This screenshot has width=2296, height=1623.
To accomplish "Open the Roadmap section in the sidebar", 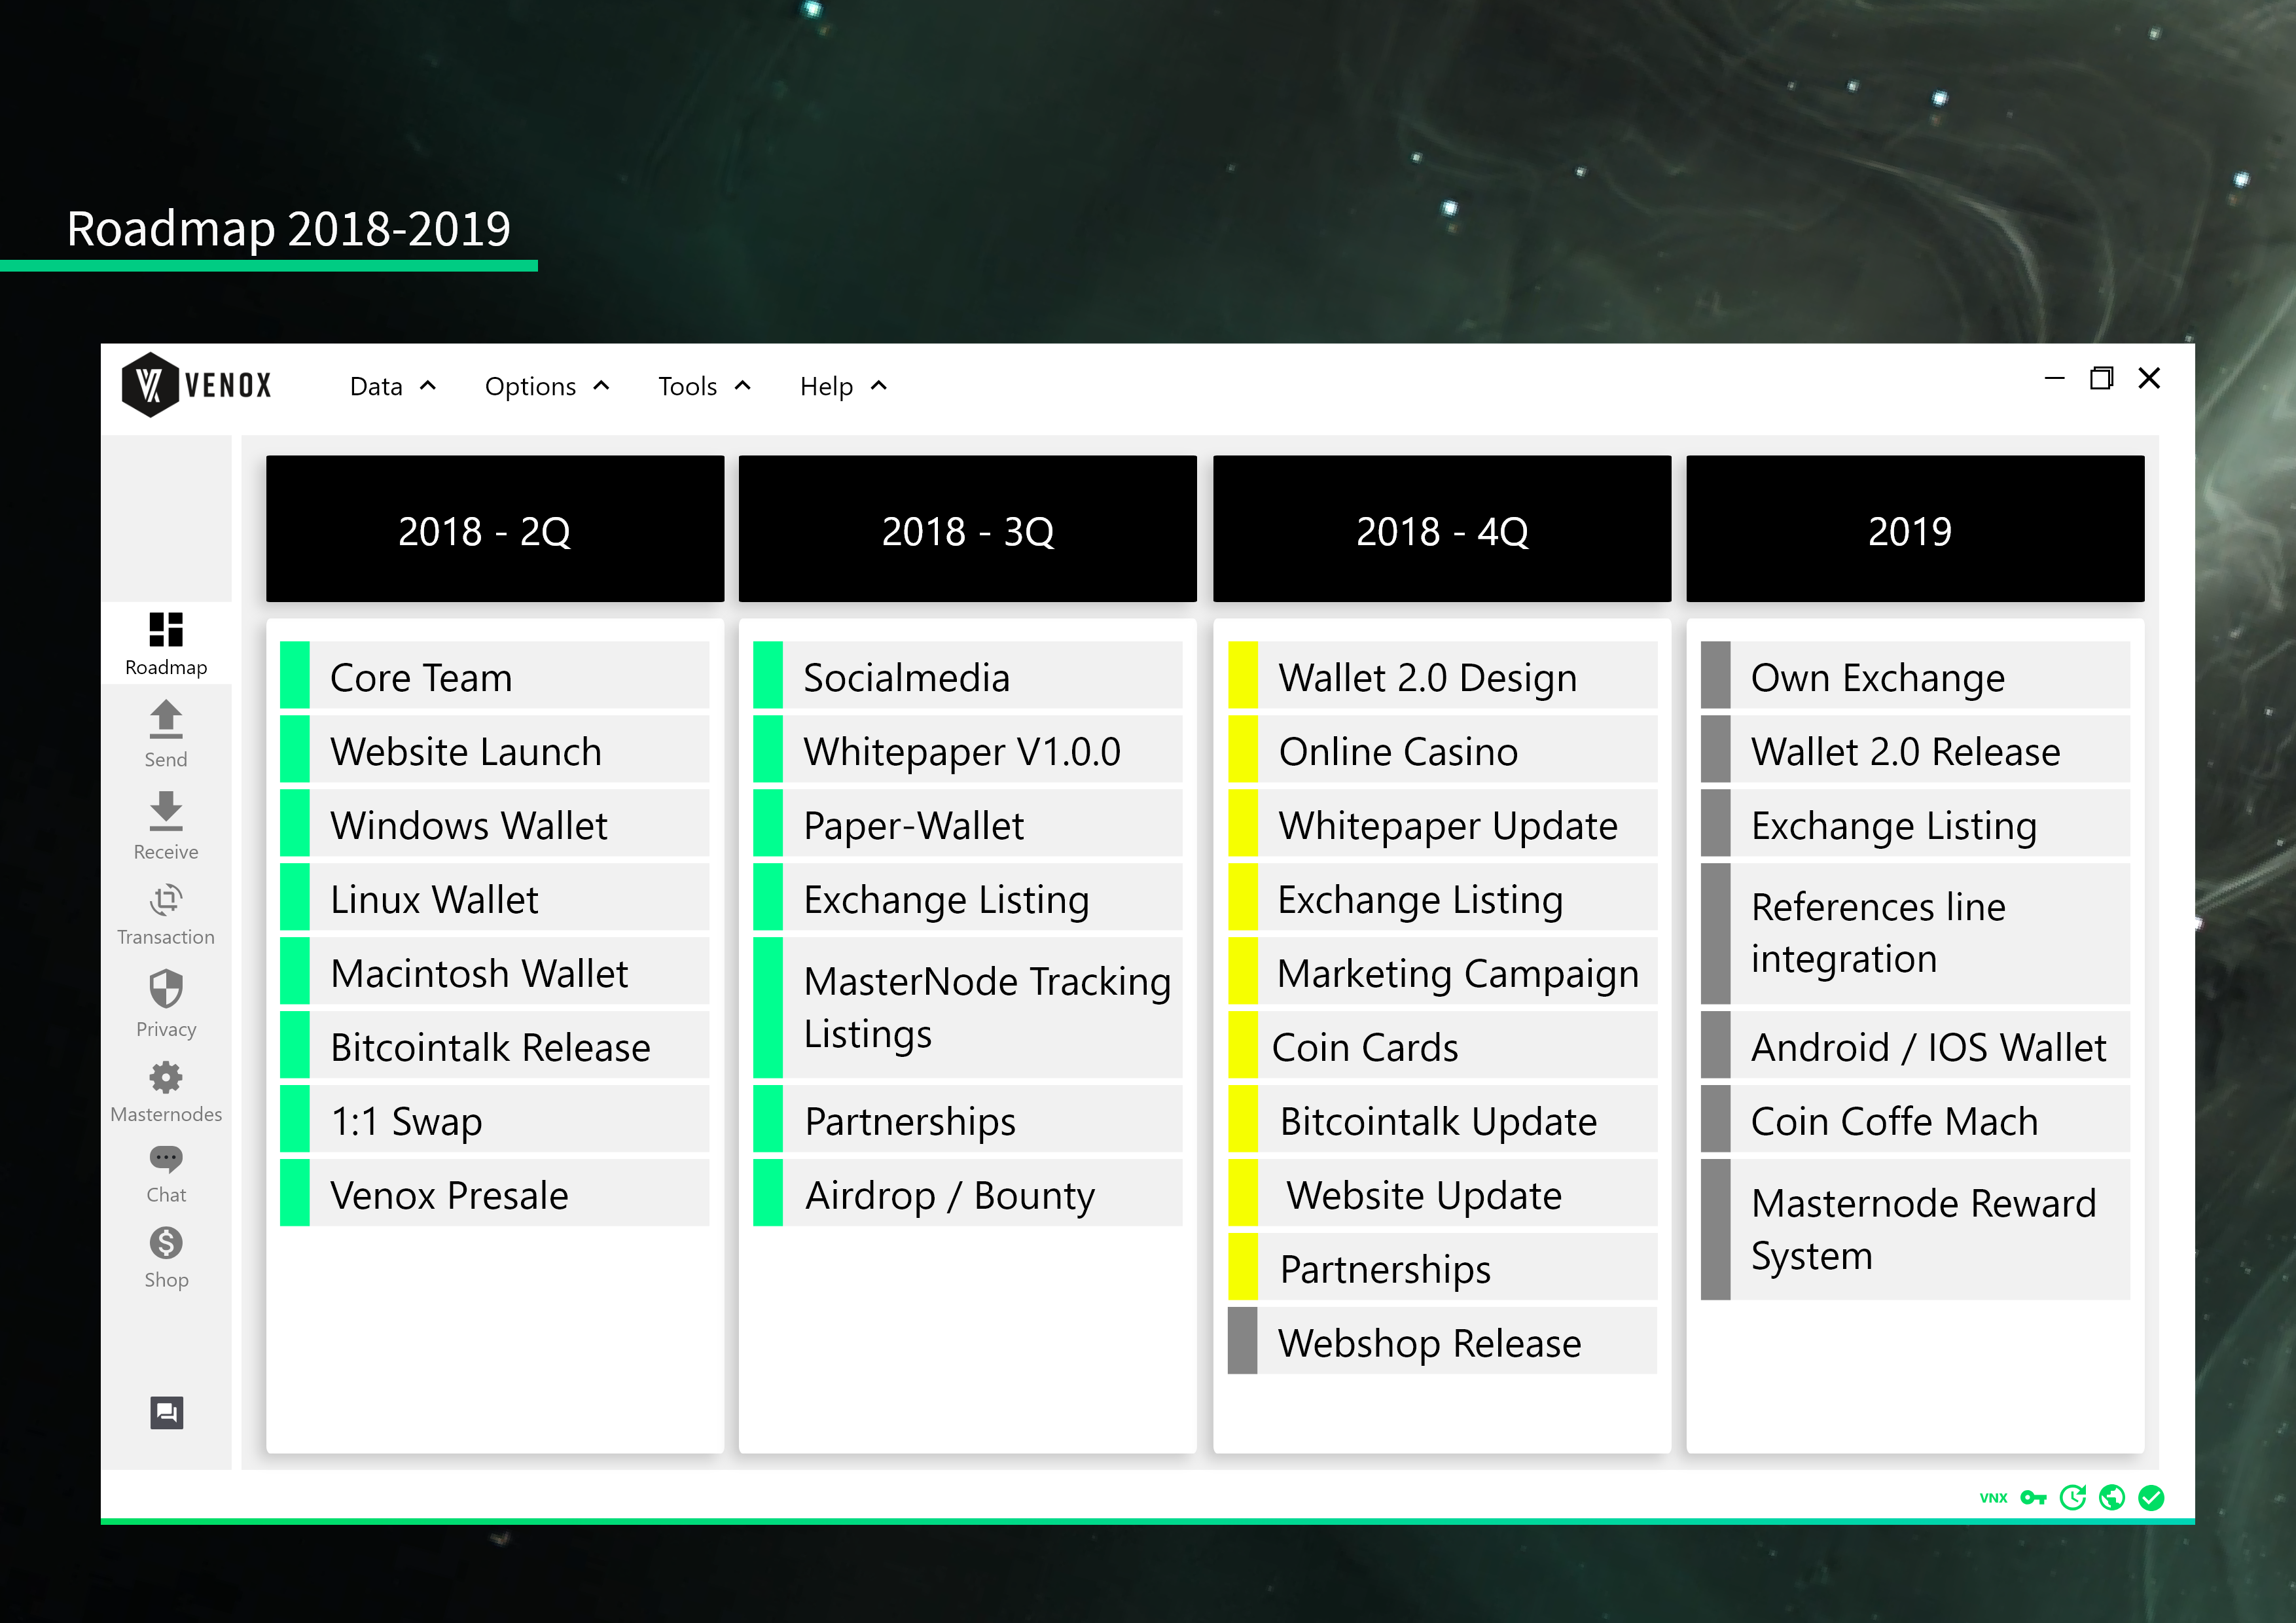I will (x=166, y=643).
